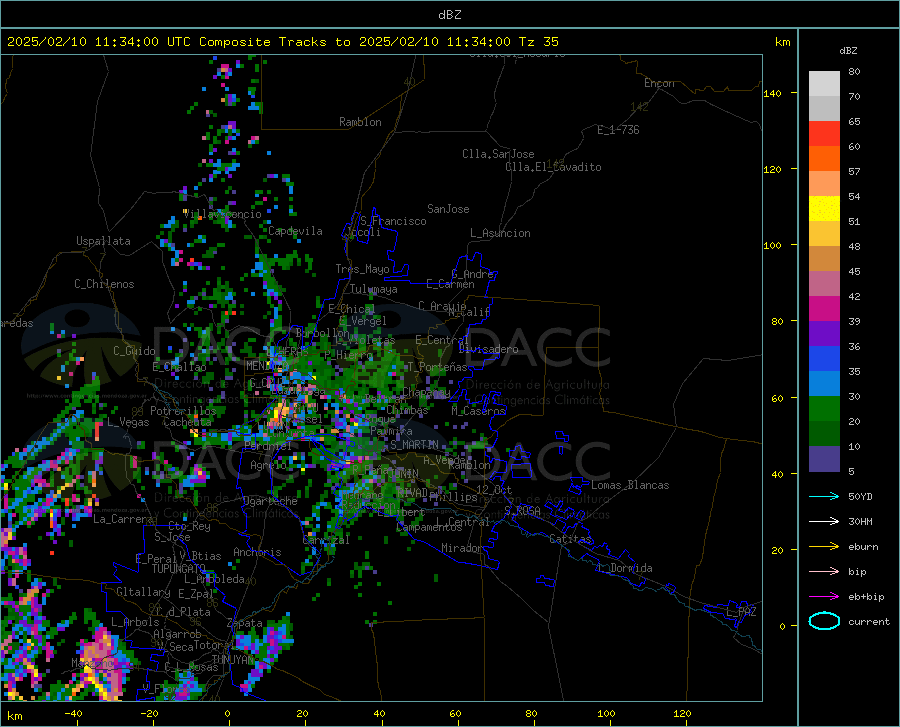Click the C_Guido map label
The height and width of the screenshot is (727, 900).
pos(134,351)
